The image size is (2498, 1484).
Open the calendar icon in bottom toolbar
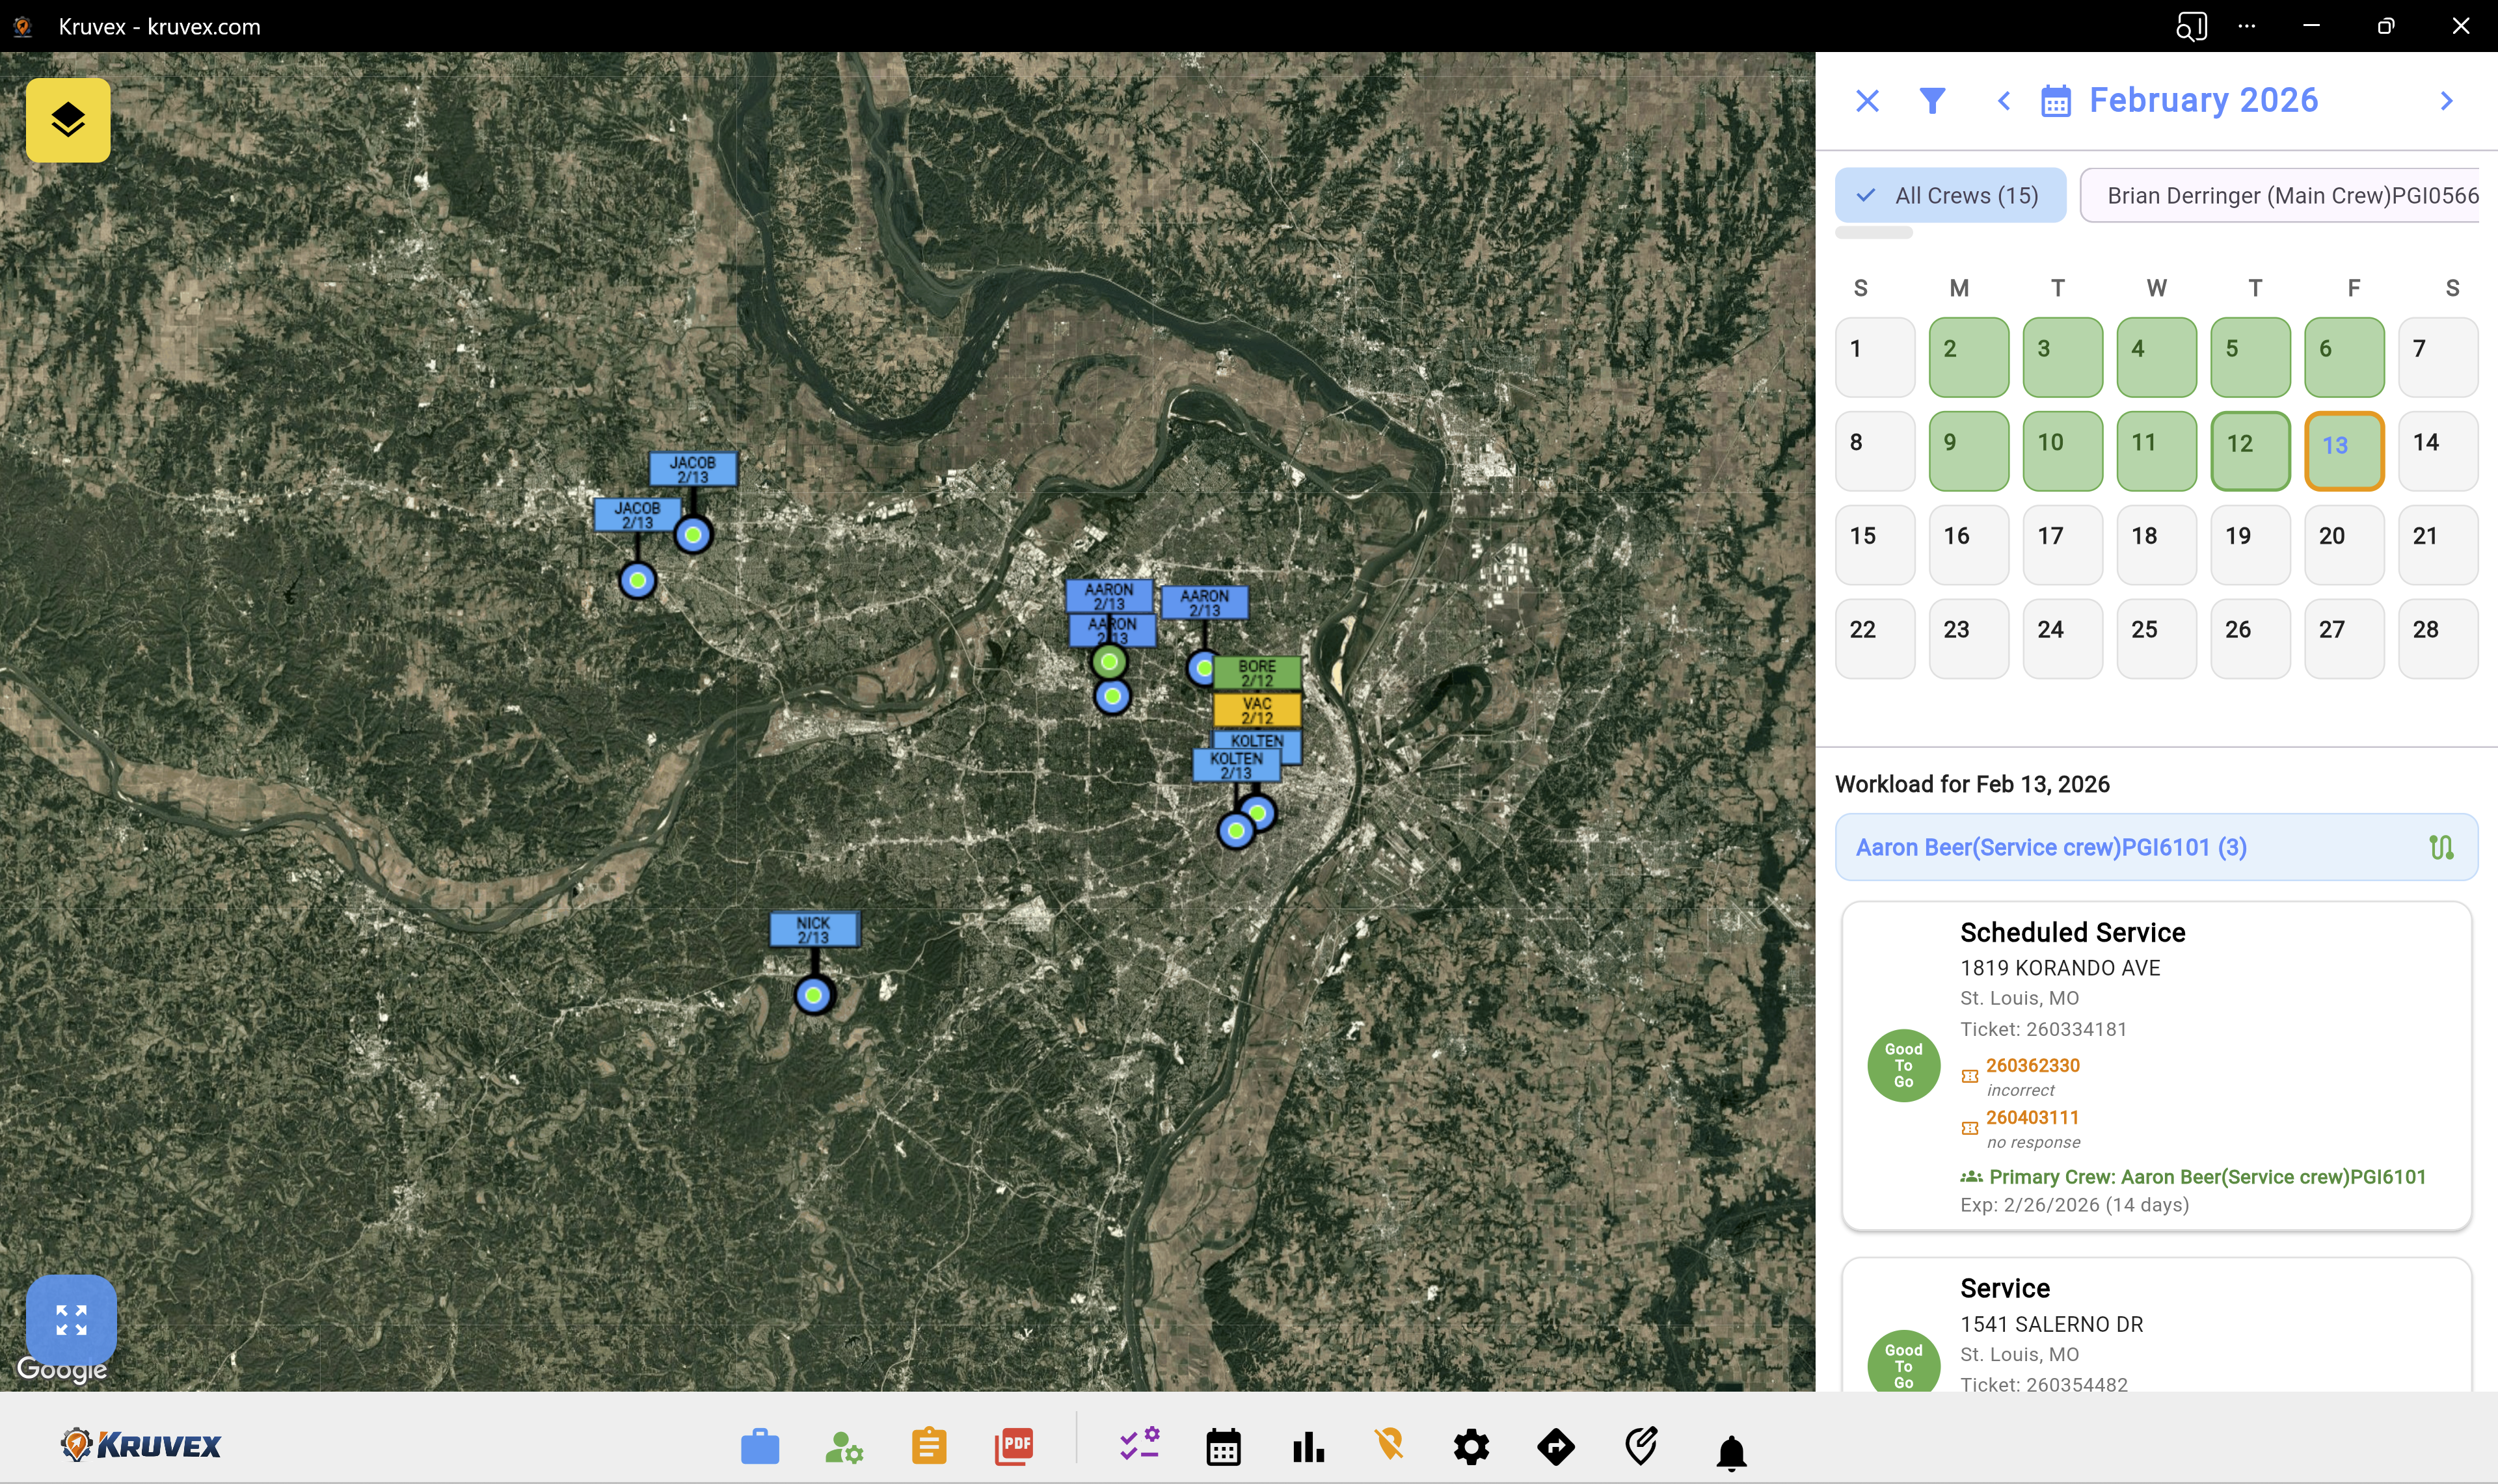[1223, 1446]
